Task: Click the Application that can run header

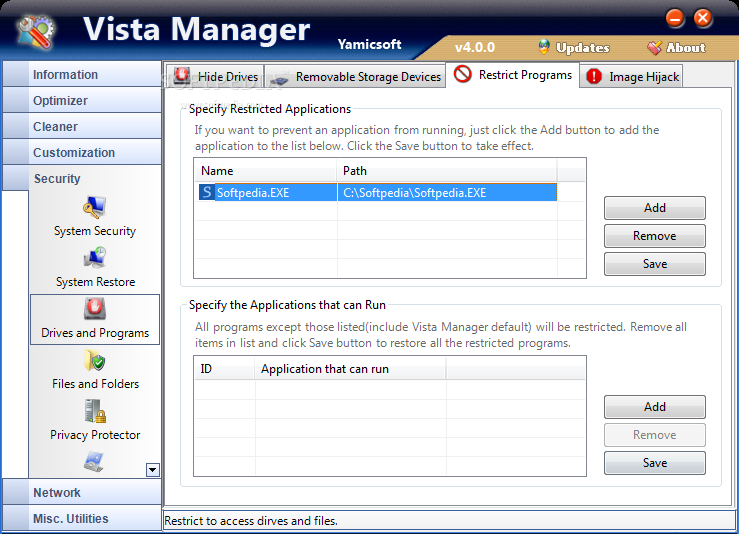Action: 351,369
